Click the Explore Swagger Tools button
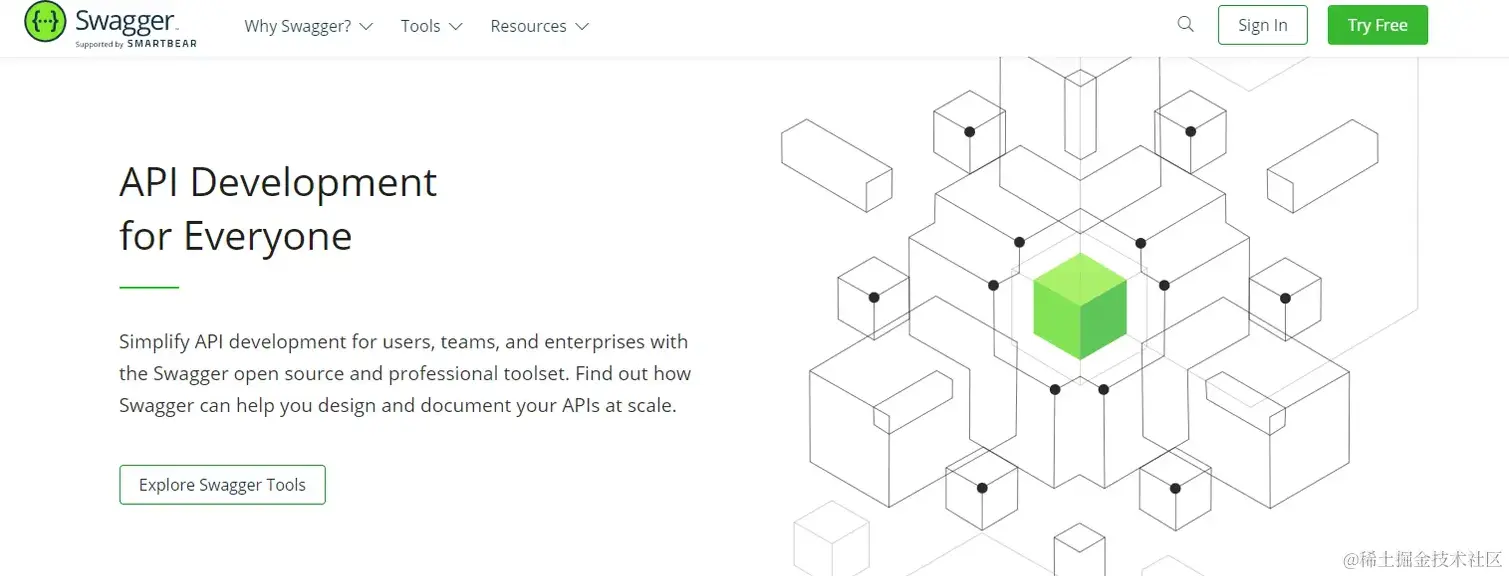Viewport: 1509px width, 576px height. (222, 485)
